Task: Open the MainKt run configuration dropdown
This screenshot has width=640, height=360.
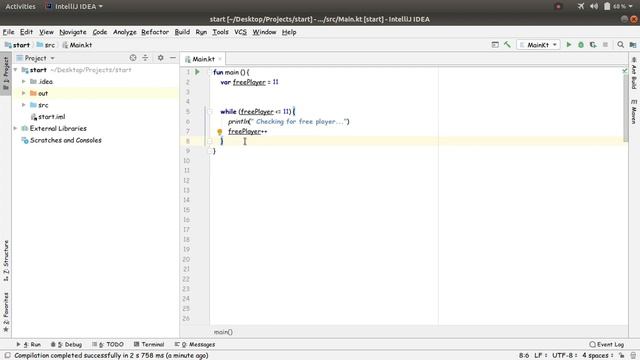Action: click(538, 45)
